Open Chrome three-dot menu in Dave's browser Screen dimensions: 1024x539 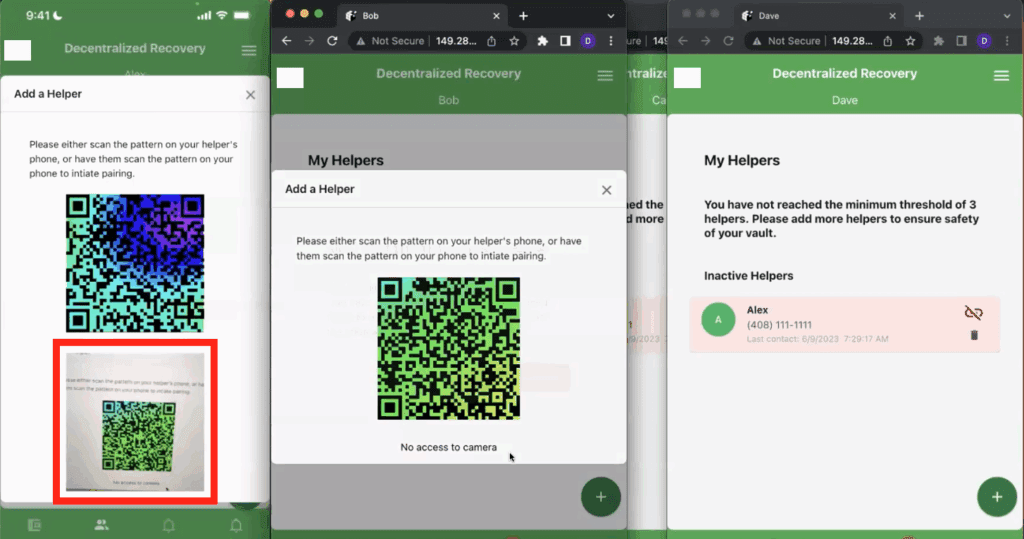point(1008,41)
